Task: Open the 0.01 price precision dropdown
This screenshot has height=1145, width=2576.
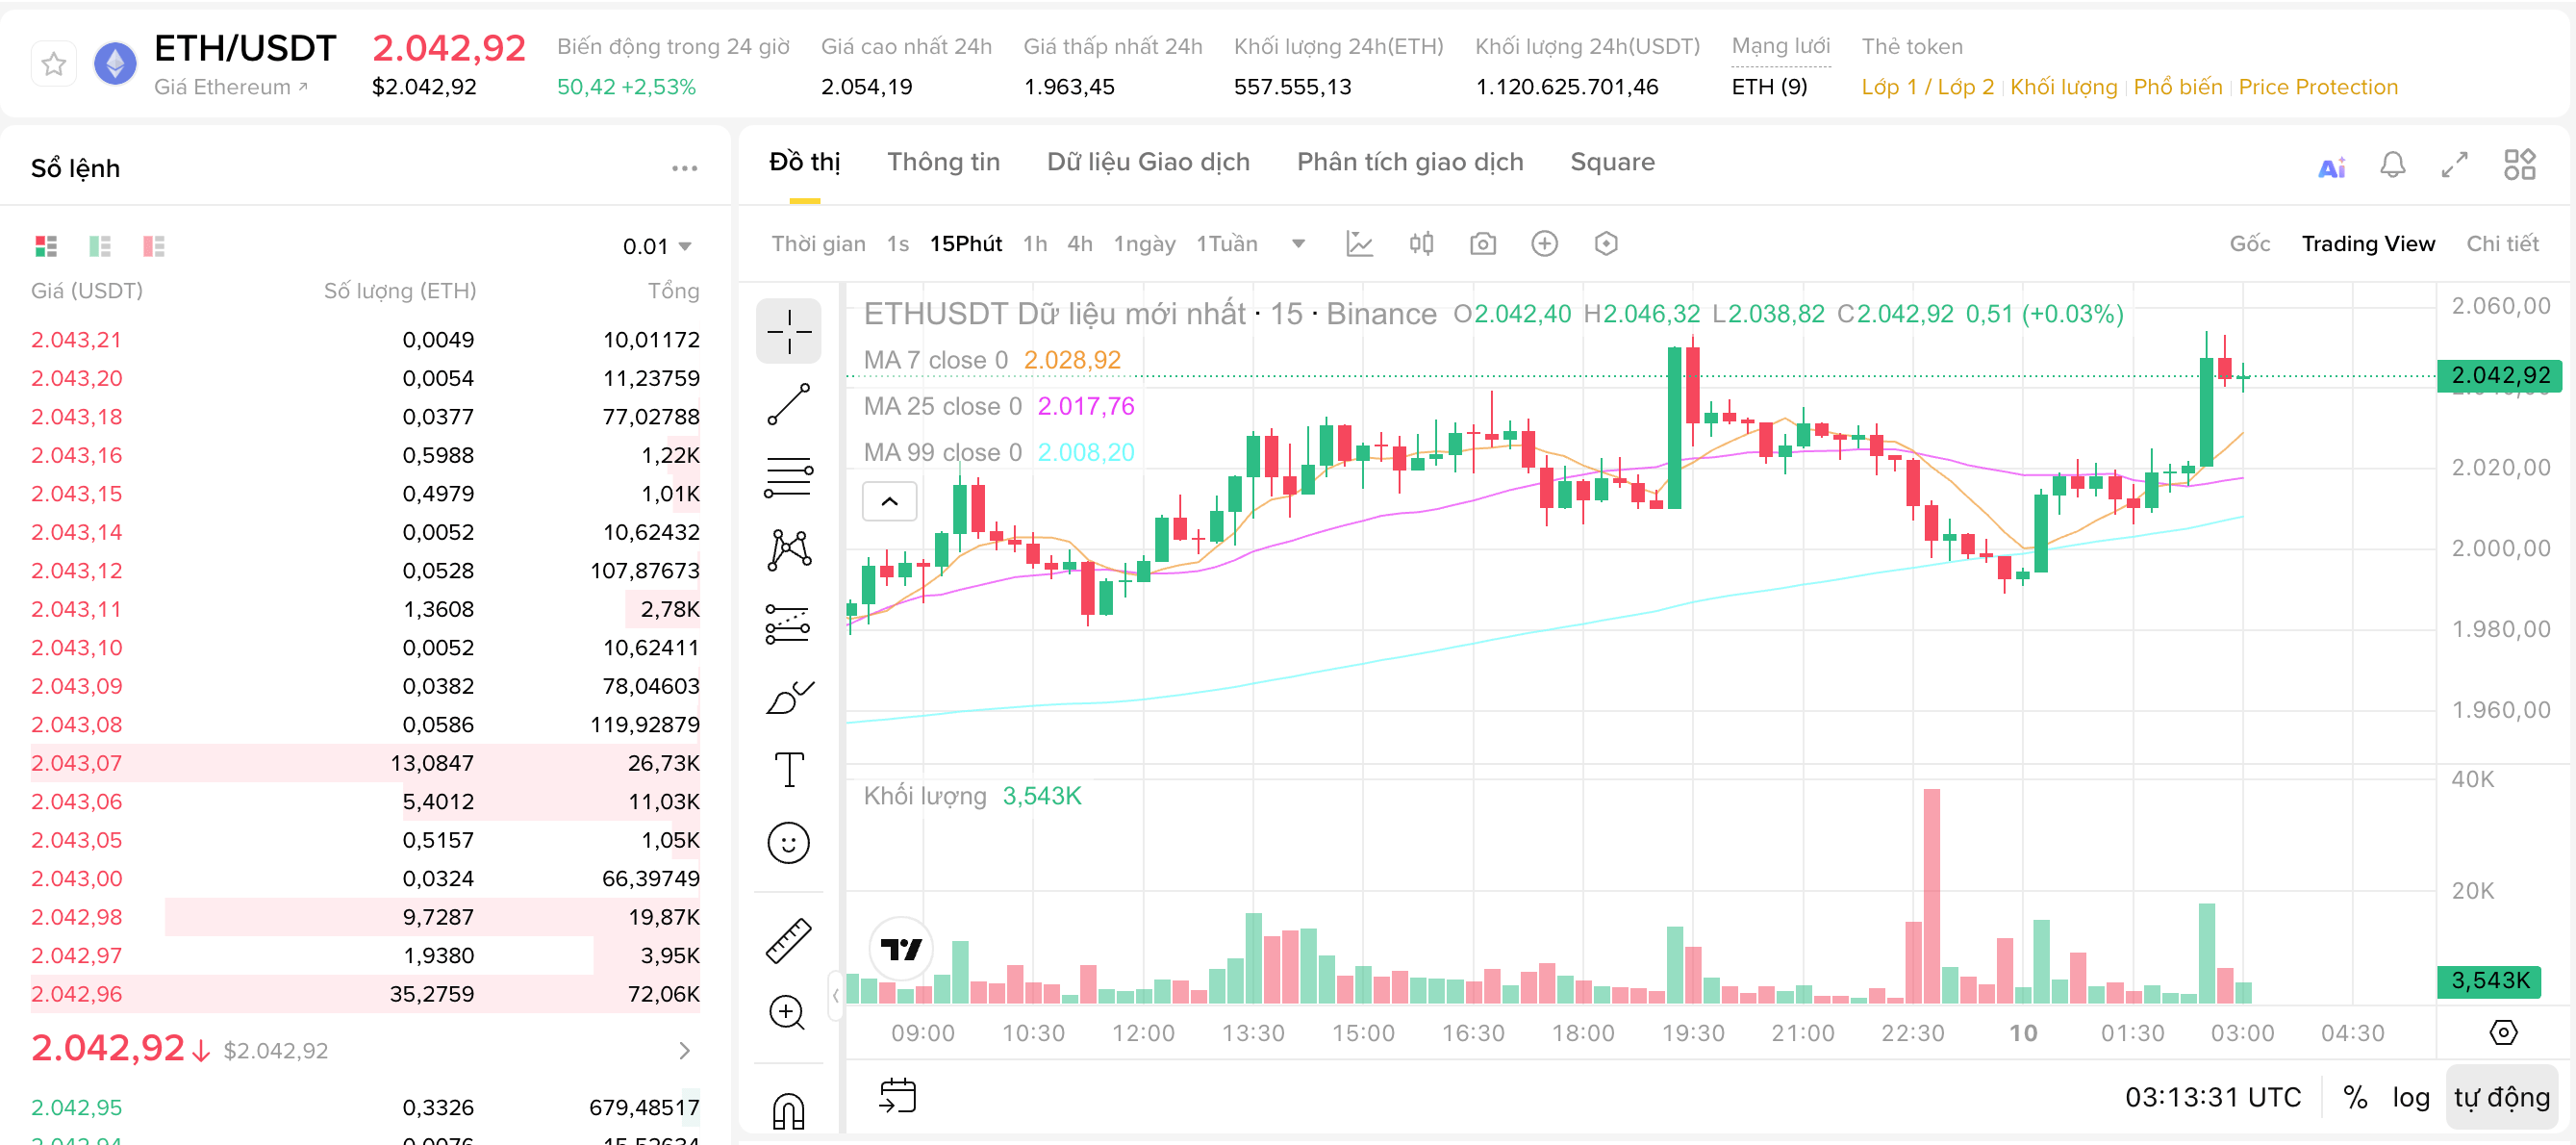Action: tap(657, 246)
